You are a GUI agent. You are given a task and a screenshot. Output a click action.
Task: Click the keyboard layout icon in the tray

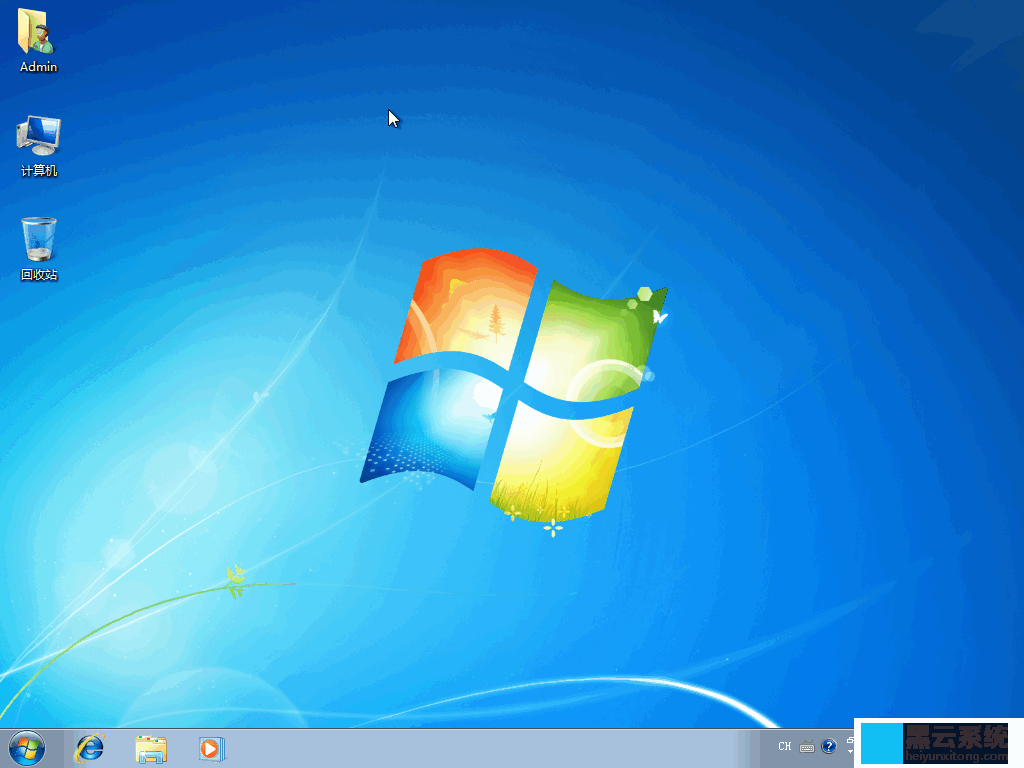(806, 746)
